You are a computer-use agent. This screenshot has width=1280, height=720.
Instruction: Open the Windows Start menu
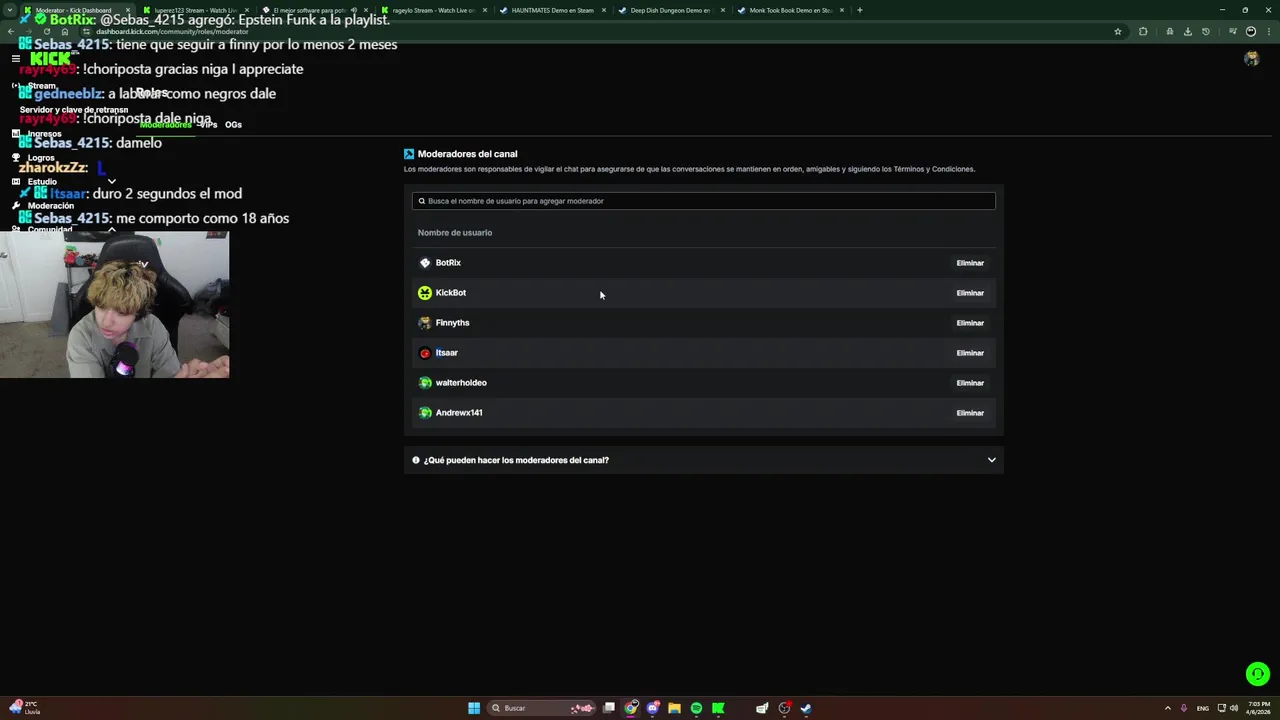474,708
